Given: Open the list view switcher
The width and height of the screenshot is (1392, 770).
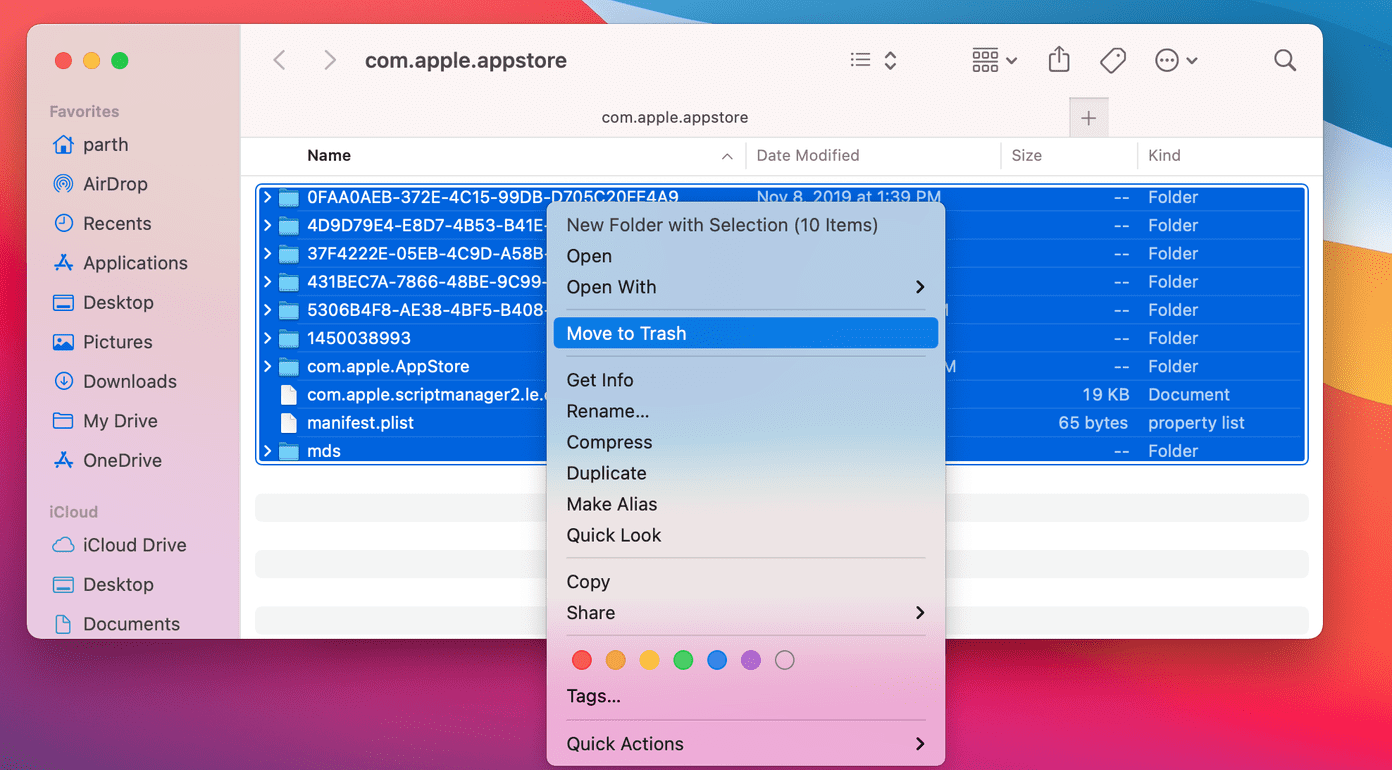Looking at the screenshot, I should click(x=873, y=60).
